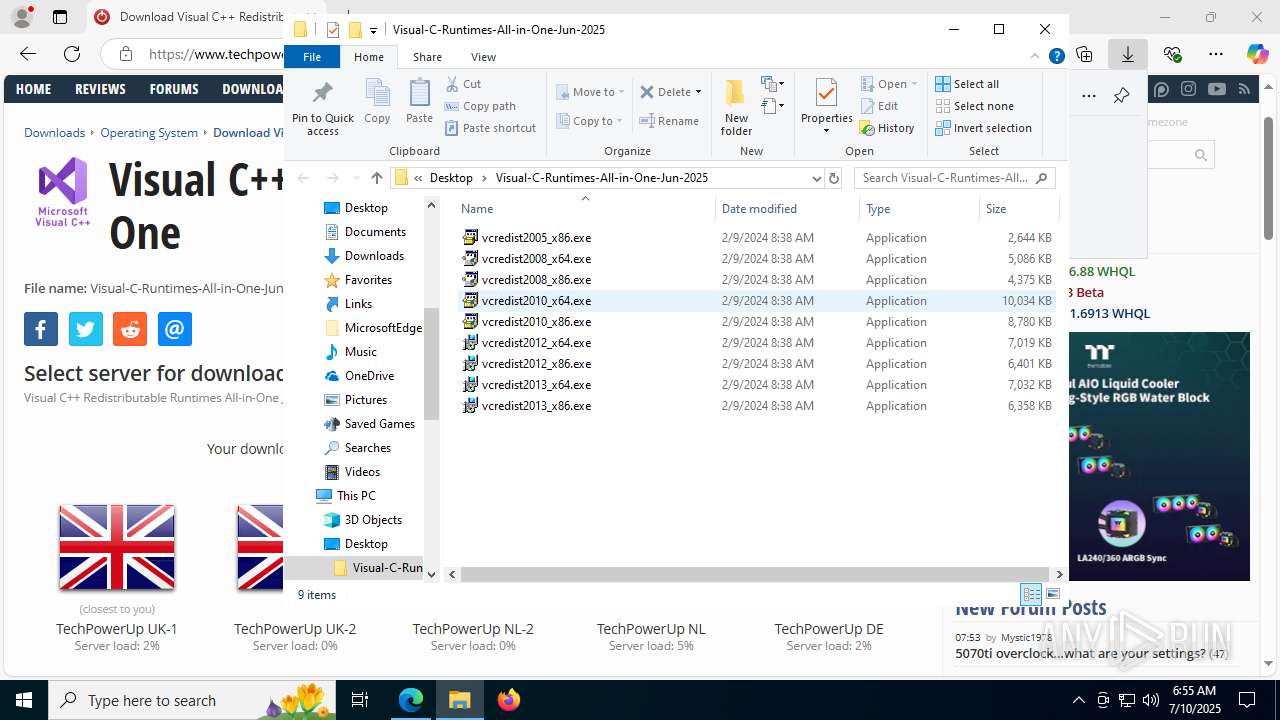Share page via email icon
Image resolution: width=1280 pixels, height=720 pixels.
tap(175, 329)
